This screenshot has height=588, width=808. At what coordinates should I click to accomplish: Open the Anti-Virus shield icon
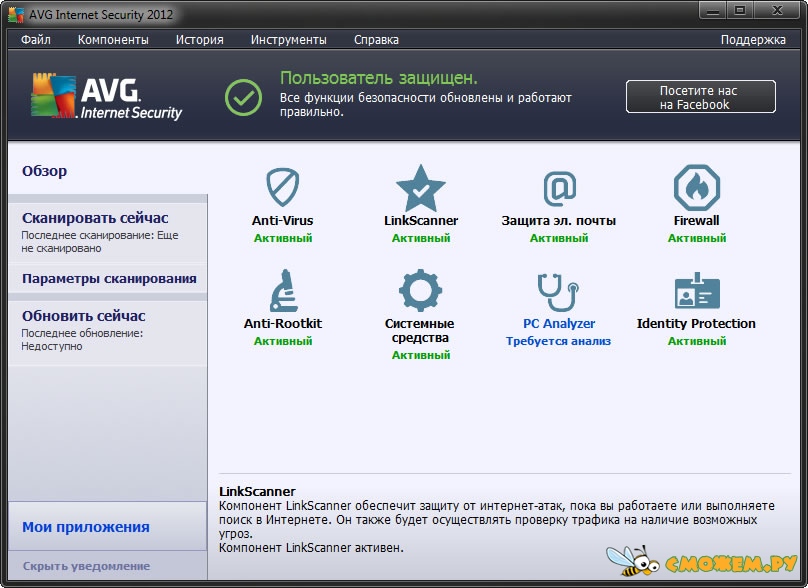pos(282,187)
